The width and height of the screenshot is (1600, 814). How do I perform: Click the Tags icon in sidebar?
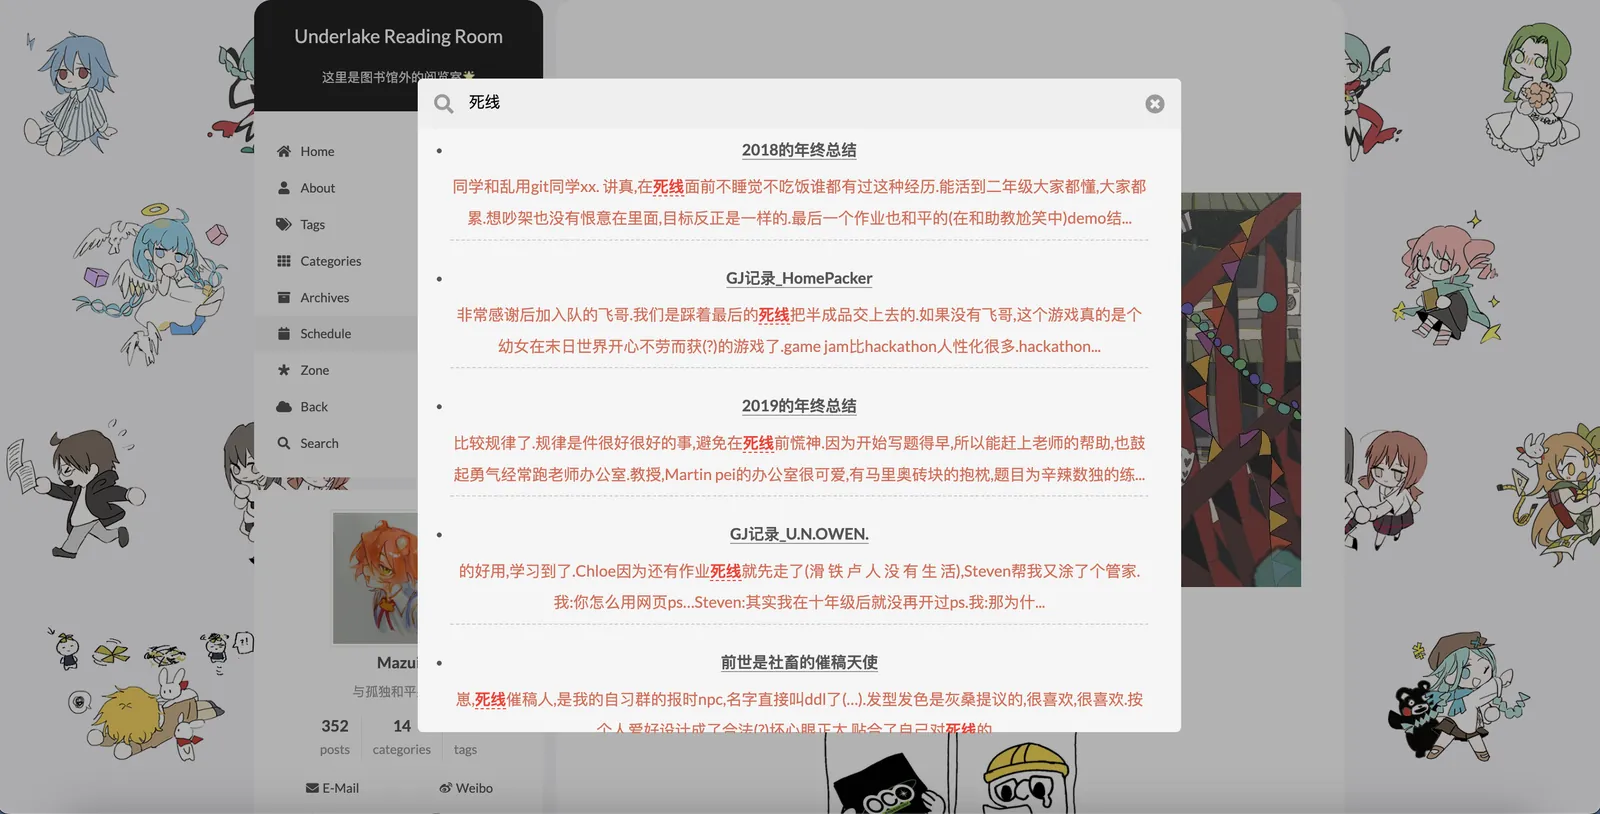point(284,224)
